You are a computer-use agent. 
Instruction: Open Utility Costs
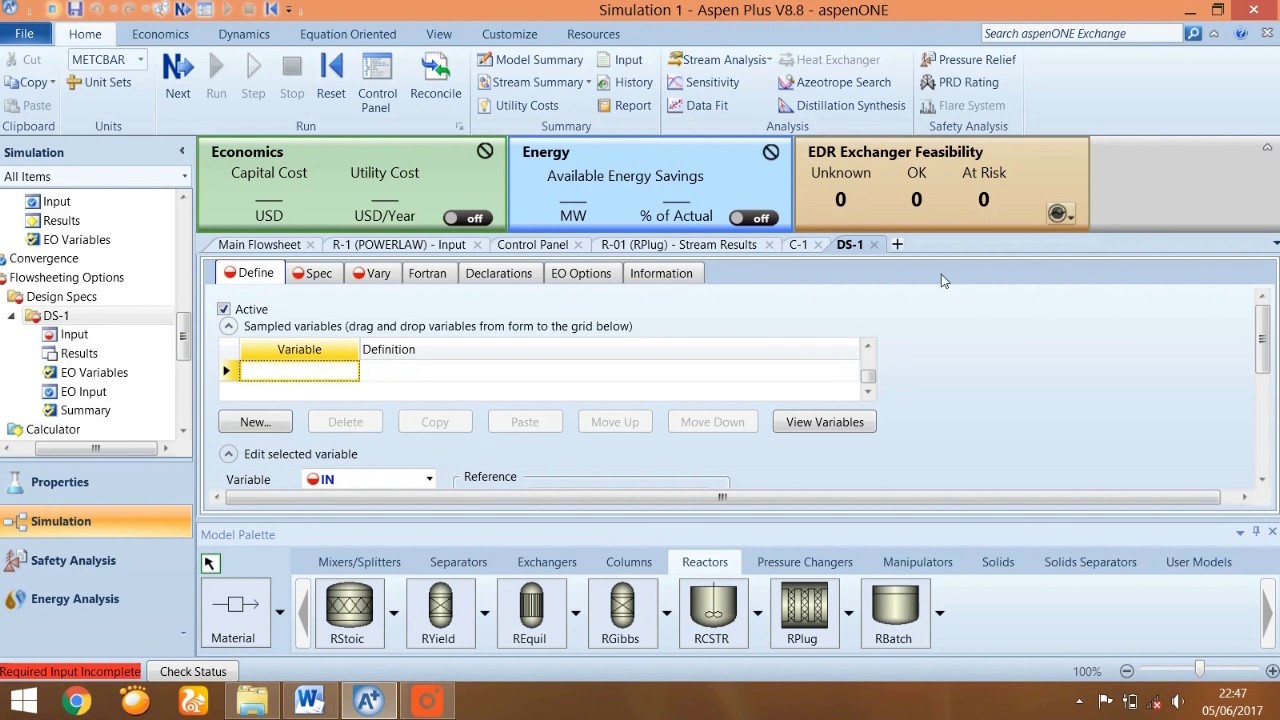coord(518,105)
